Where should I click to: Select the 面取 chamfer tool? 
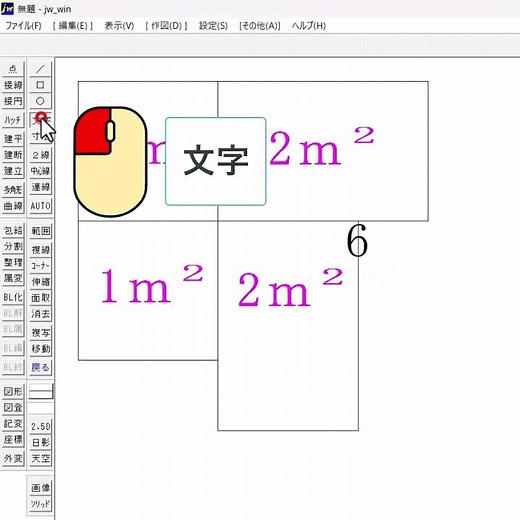[40, 297]
